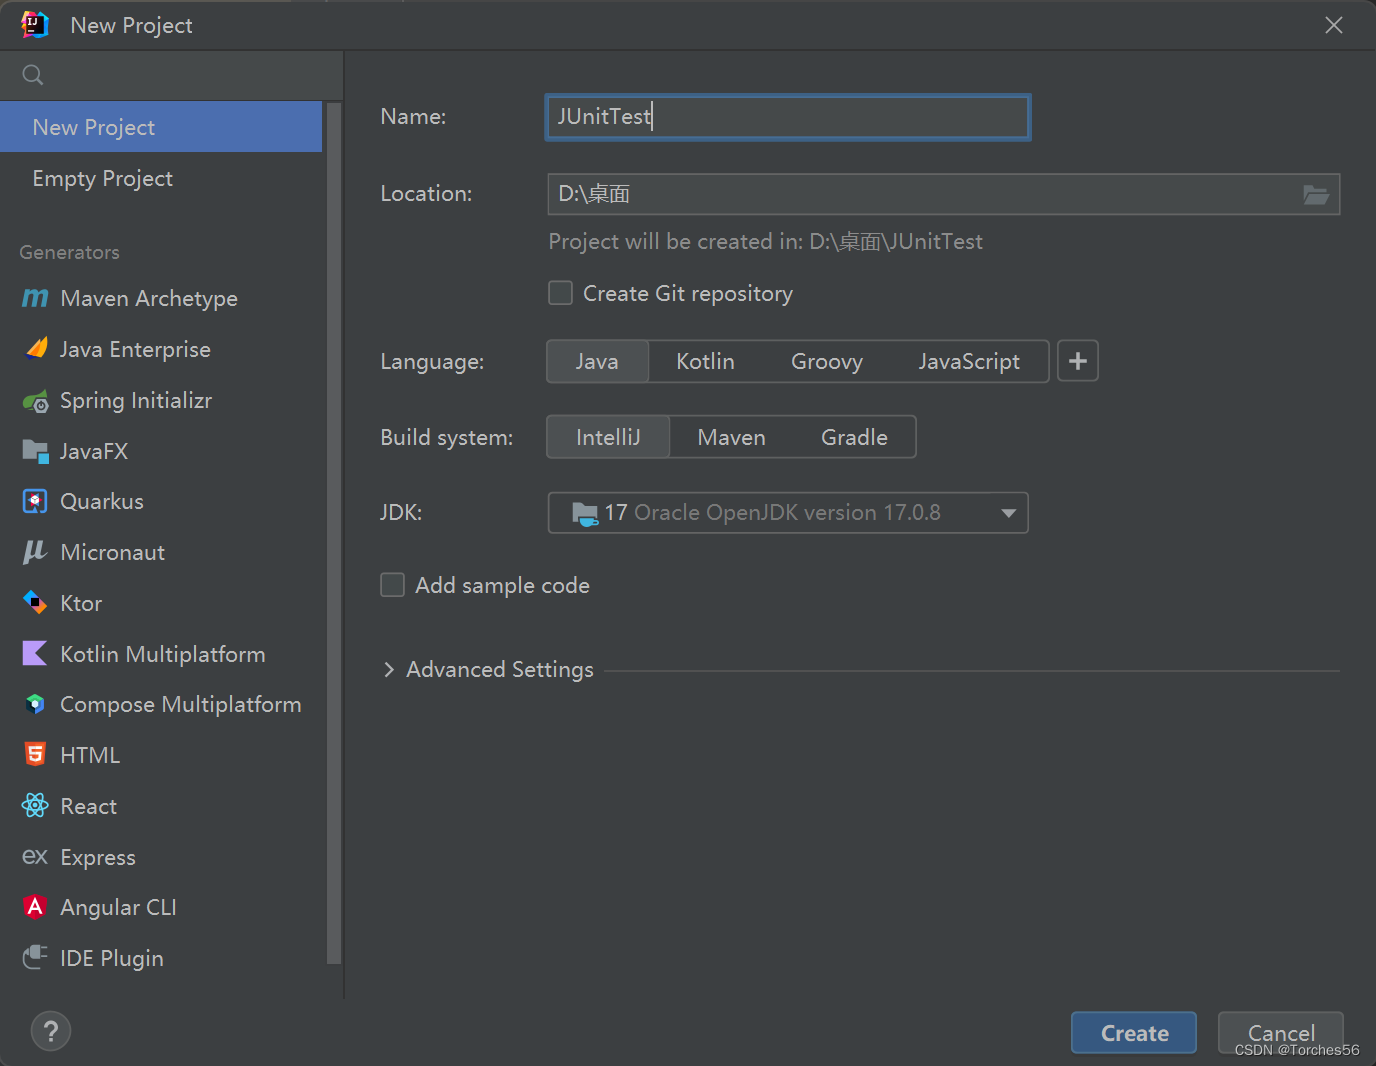This screenshot has width=1376, height=1066.
Task: Choose IntelliJ build system
Action: [x=608, y=437]
